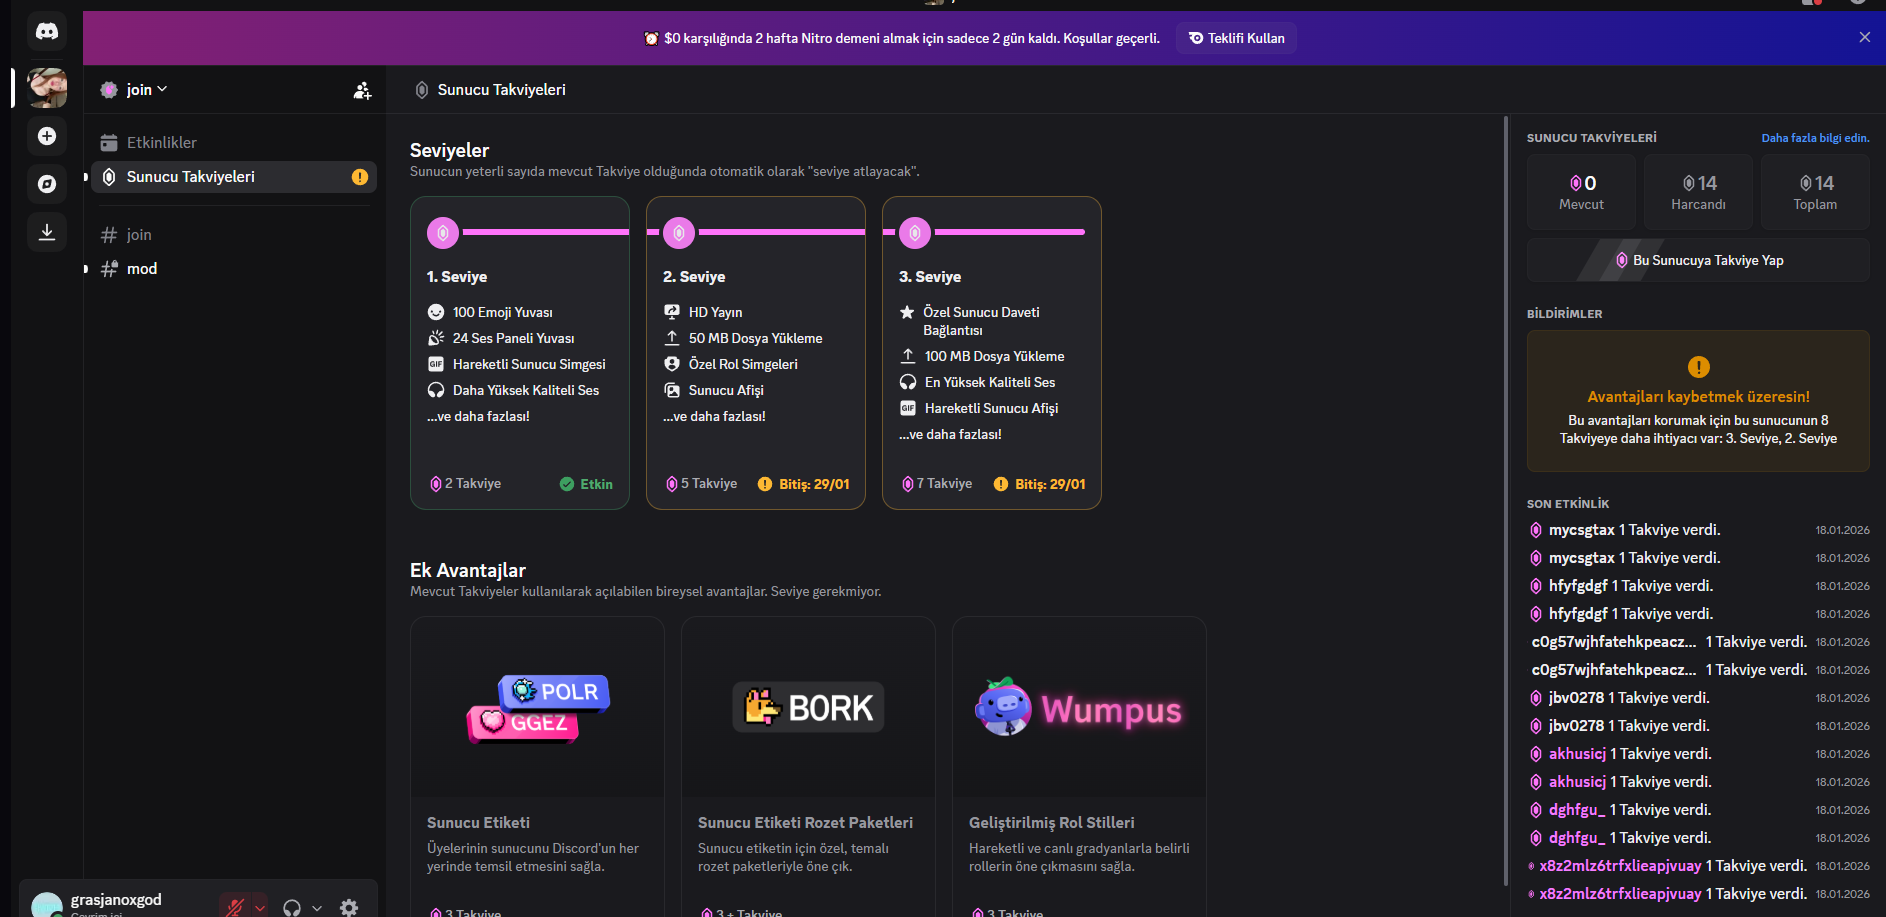Viewport: 1886px width, 917px height.
Task: Click the green Etkin checkmark icon
Action: point(567,484)
